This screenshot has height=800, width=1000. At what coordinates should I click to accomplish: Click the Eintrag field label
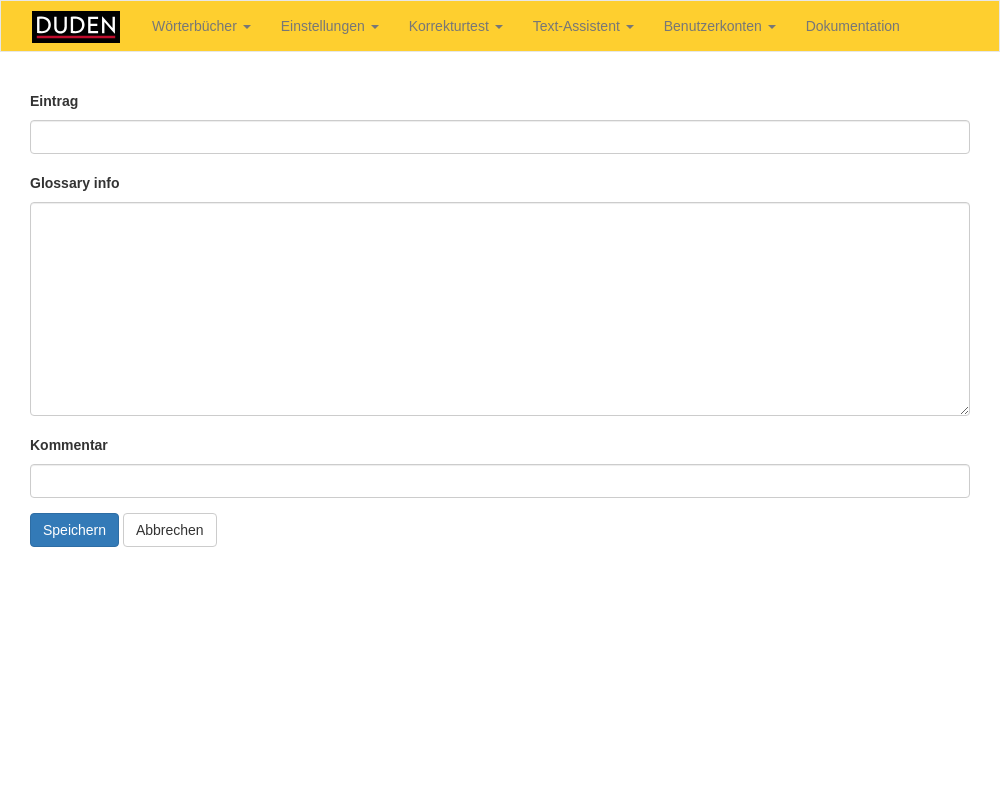[54, 101]
